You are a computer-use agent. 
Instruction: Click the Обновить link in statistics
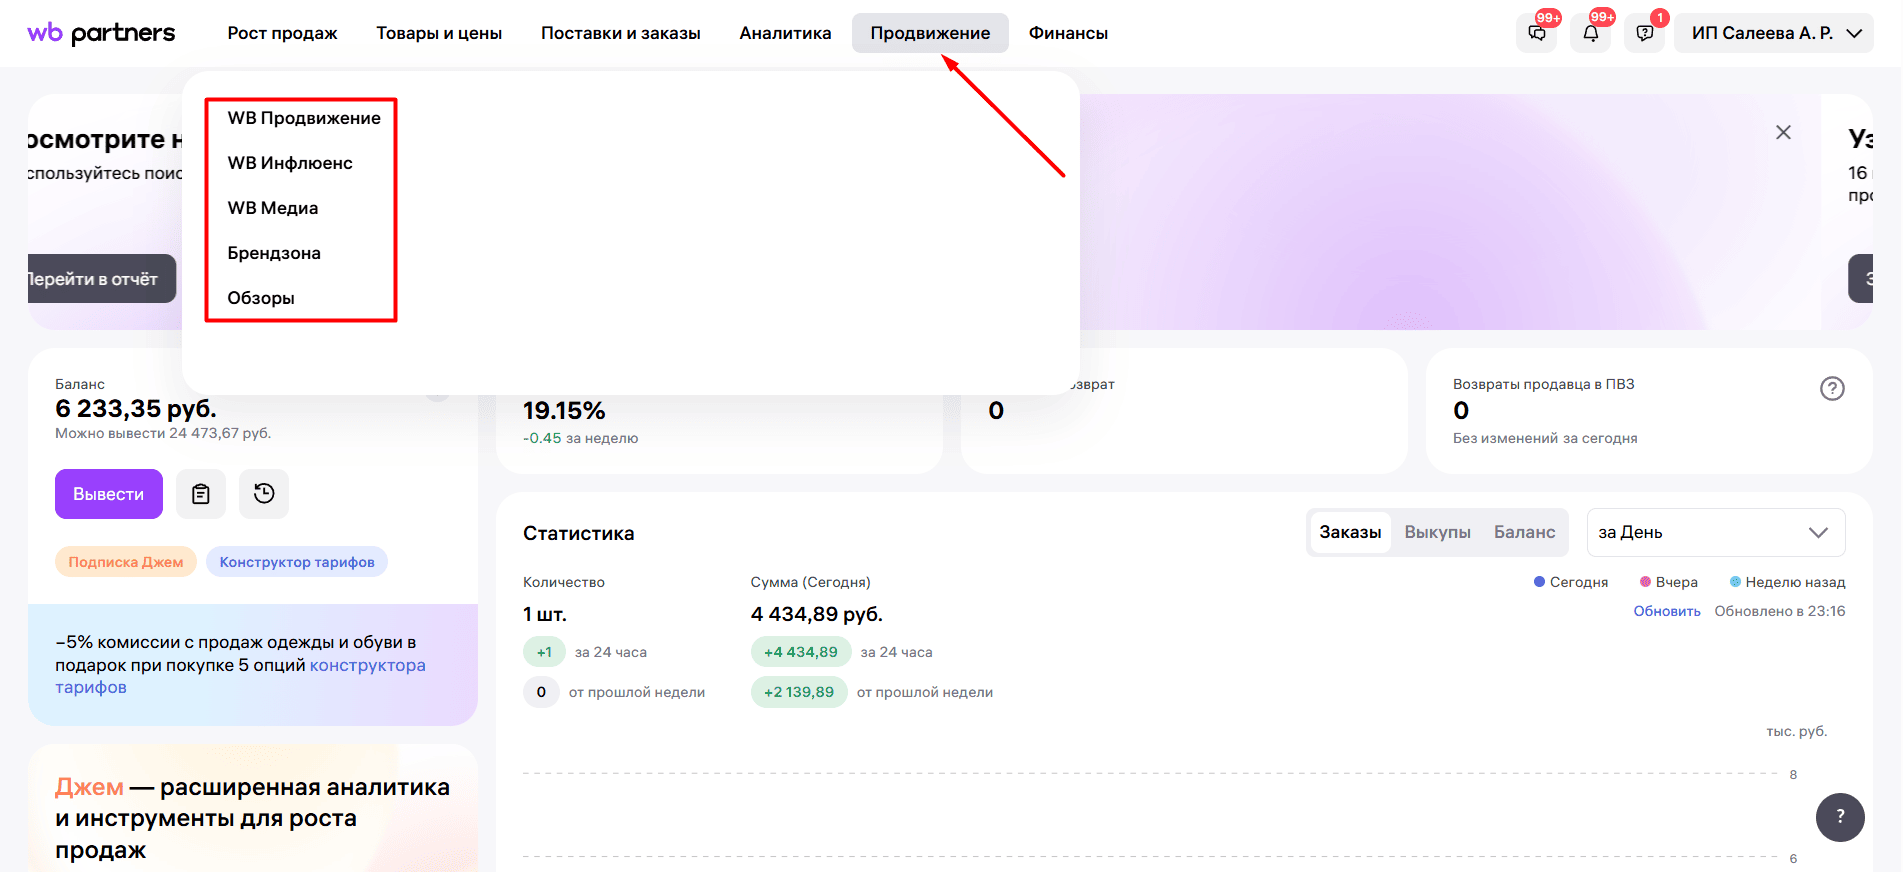(x=1667, y=611)
